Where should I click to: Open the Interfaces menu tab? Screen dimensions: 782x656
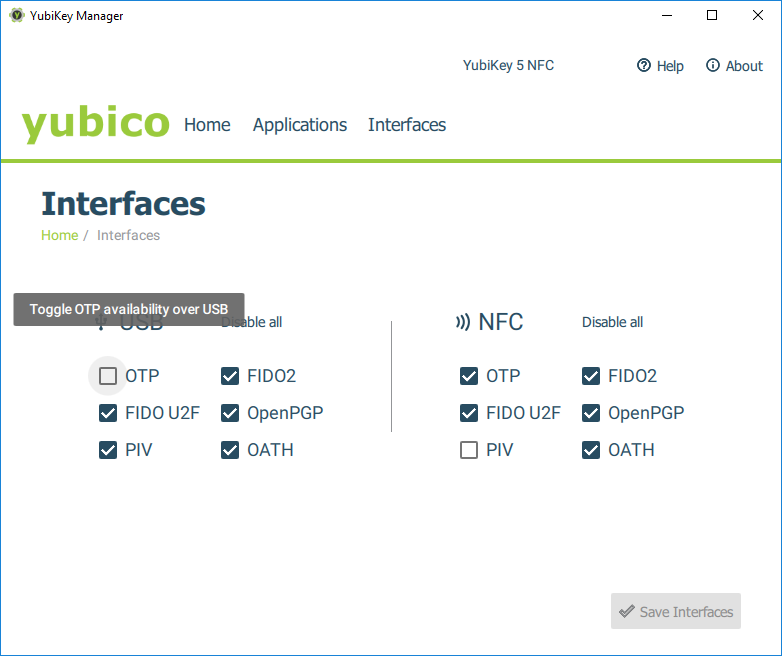tap(407, 125)
